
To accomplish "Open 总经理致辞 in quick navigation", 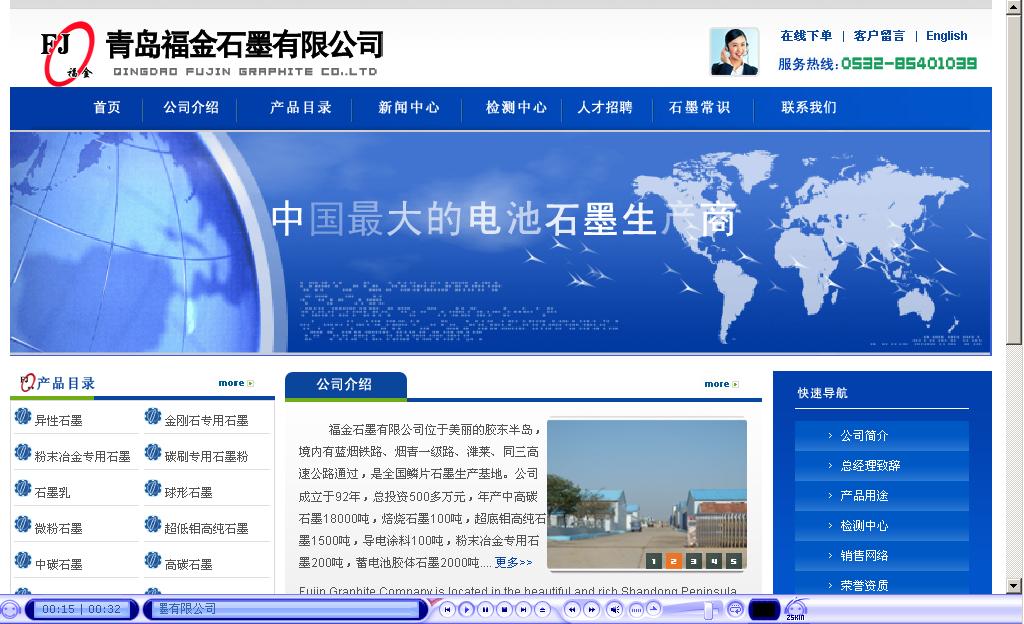I will [x=882, y=465].
